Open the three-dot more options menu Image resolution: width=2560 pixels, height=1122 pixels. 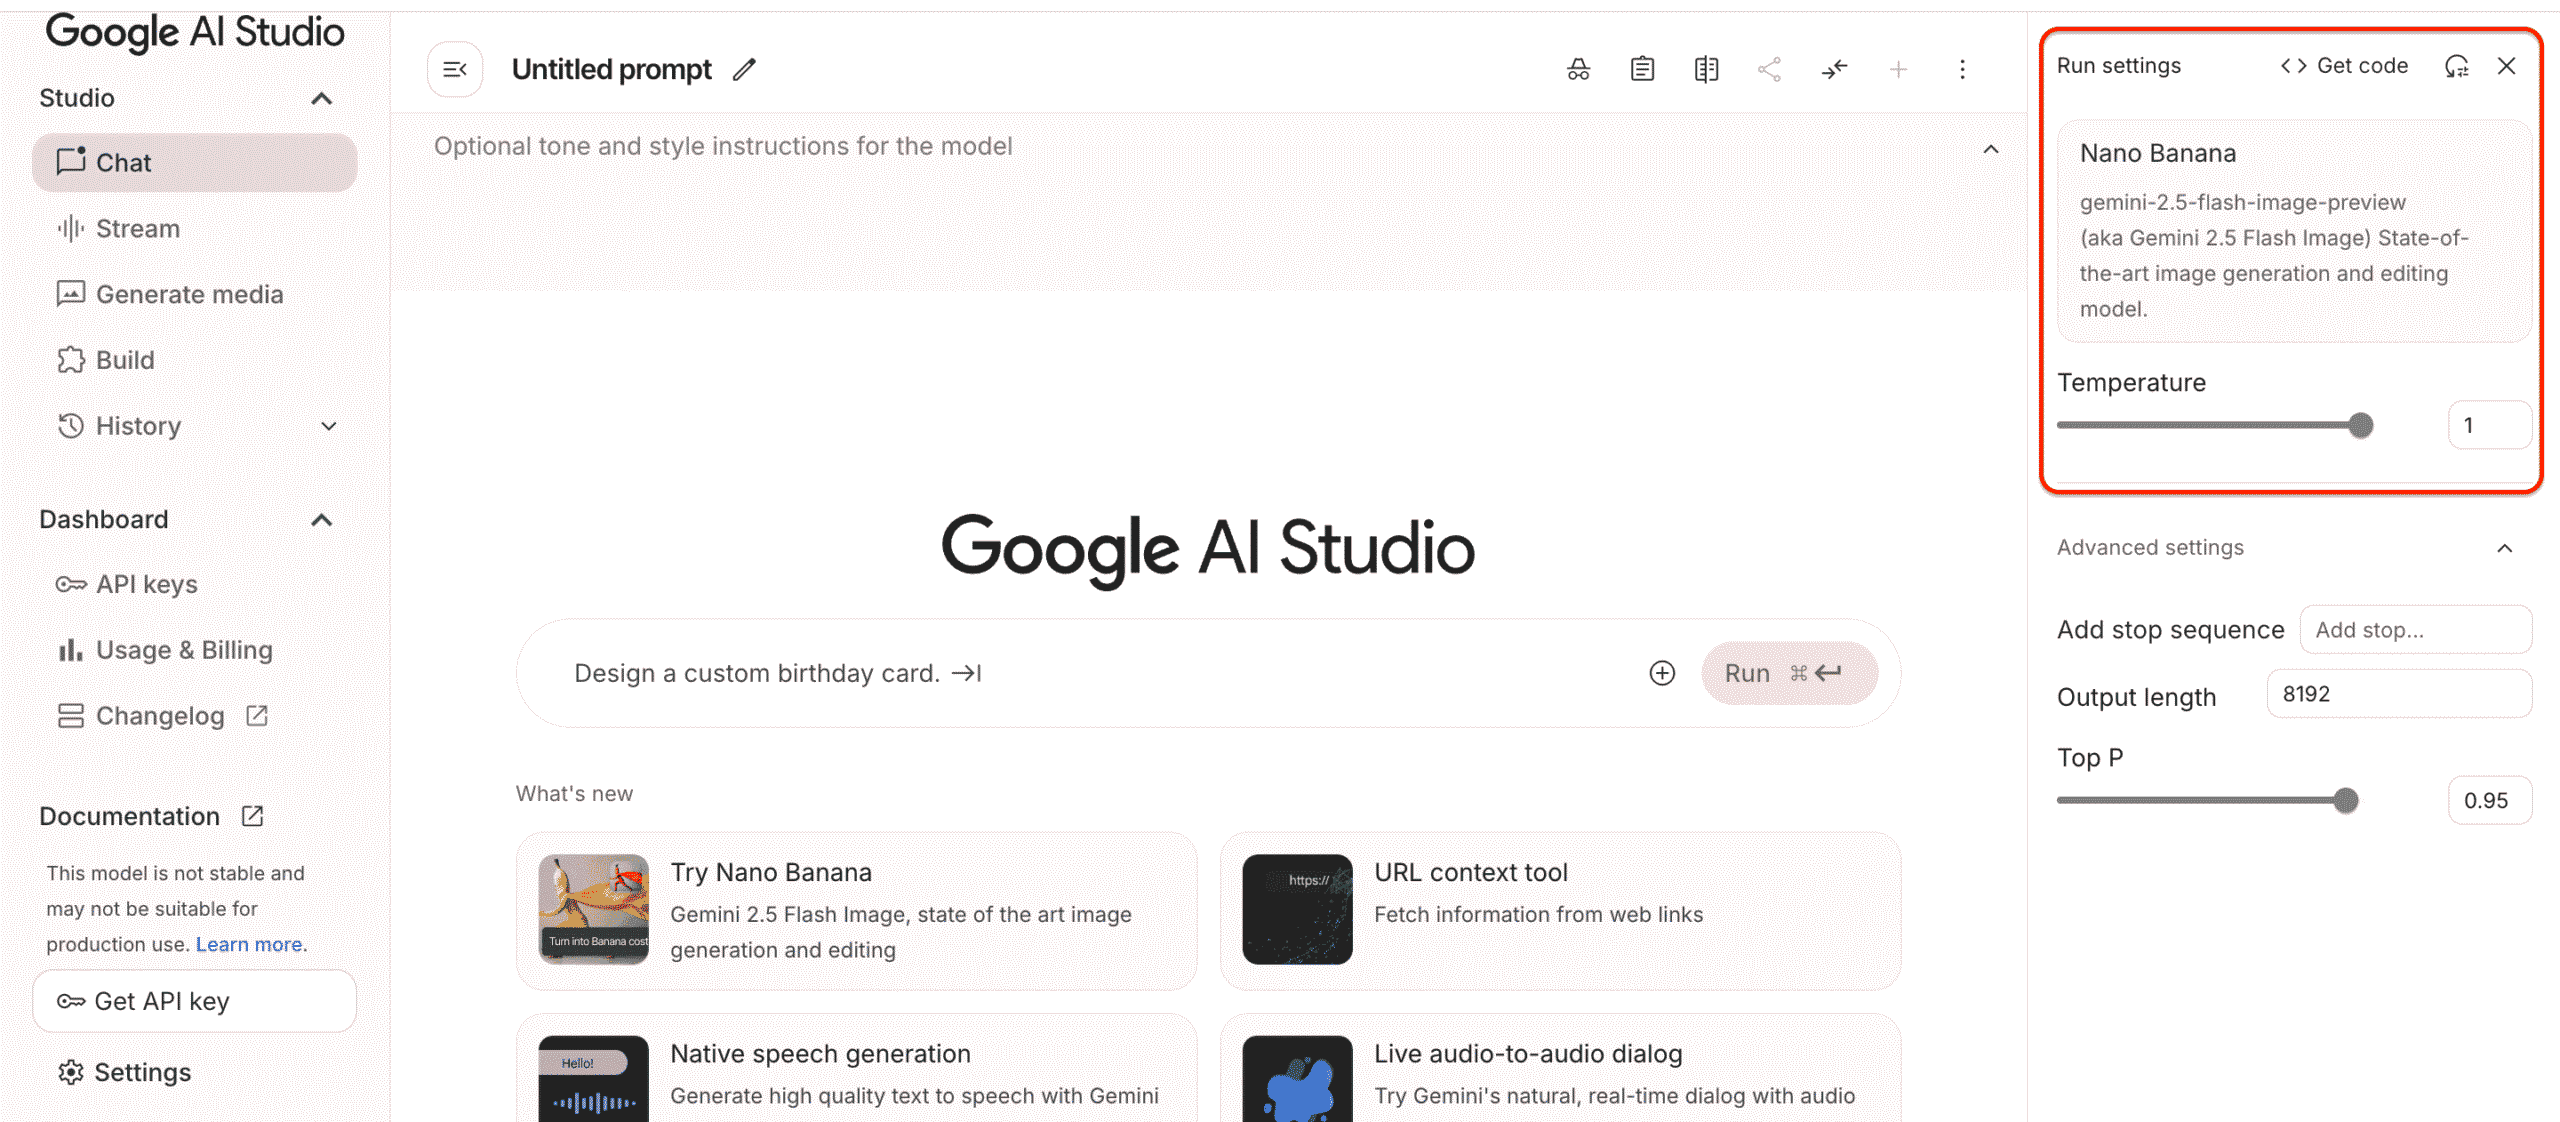(x=1962, y=69)
